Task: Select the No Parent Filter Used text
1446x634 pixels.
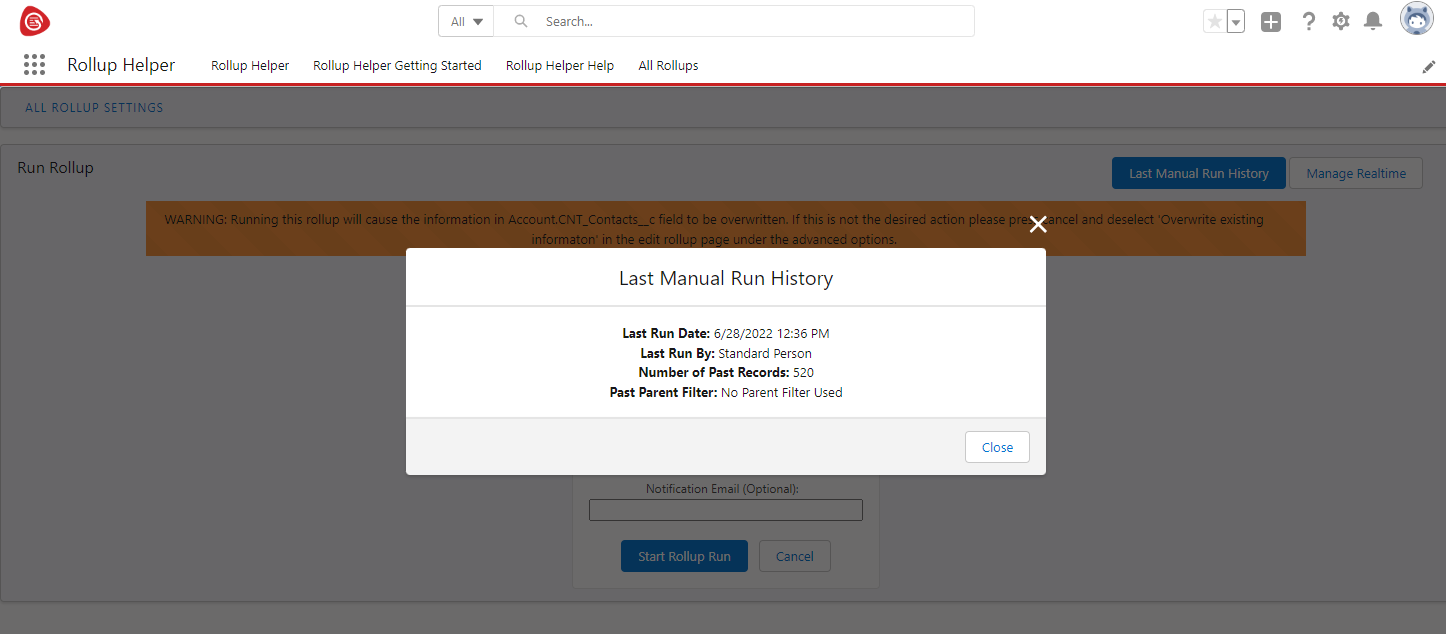Action: coord(782,393)
